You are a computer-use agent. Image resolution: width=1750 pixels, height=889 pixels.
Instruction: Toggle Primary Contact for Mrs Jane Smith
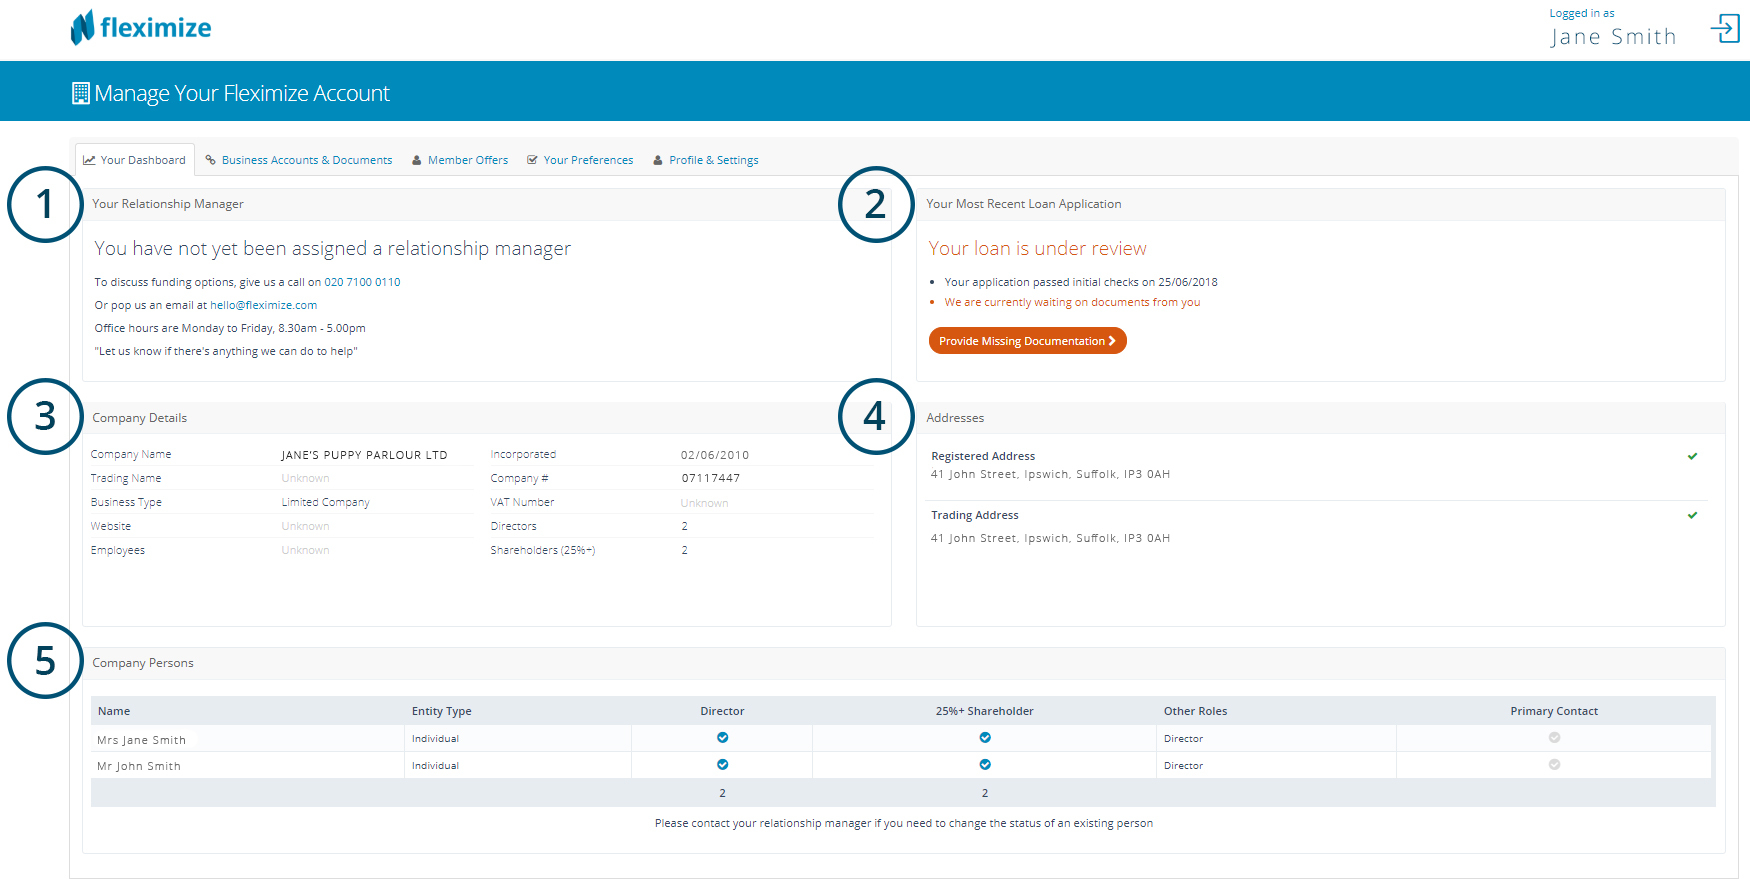pos(1554,738)
